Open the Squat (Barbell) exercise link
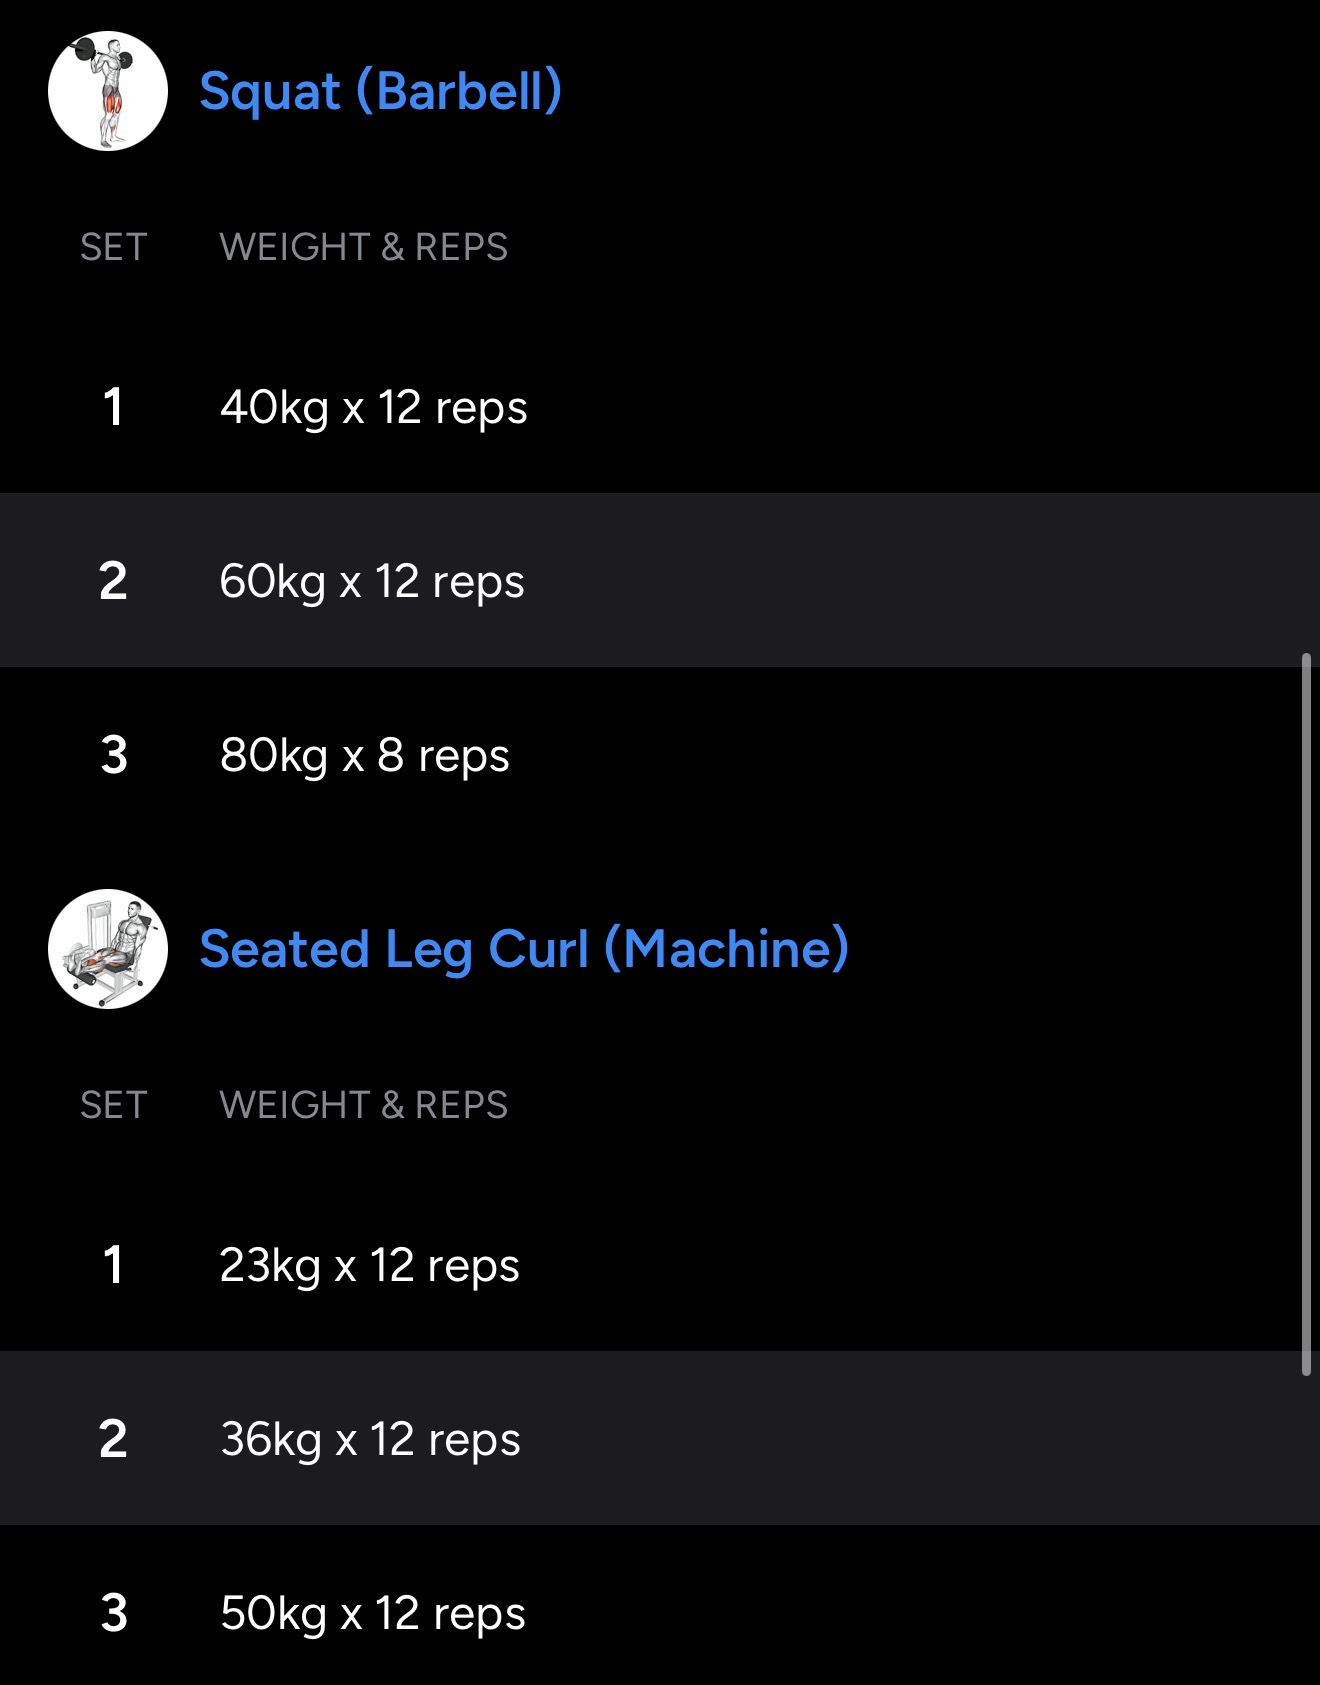The image size is (1320, 1685). coord(380,91)
